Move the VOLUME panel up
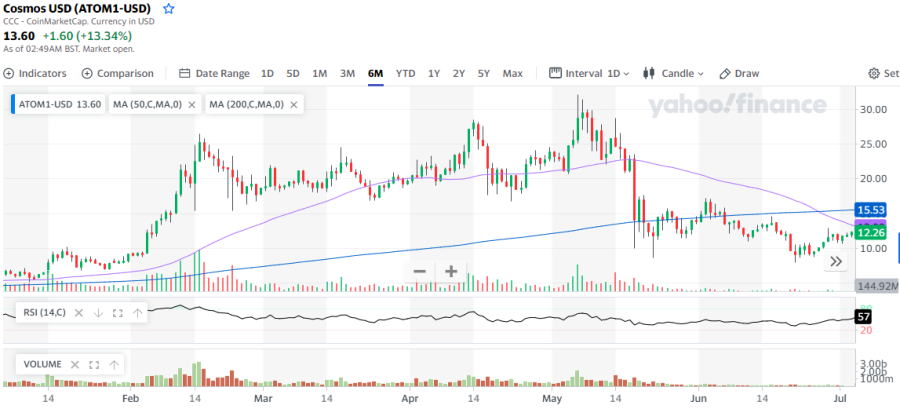This screenshot has width=900, height=409. click(114, 364)
